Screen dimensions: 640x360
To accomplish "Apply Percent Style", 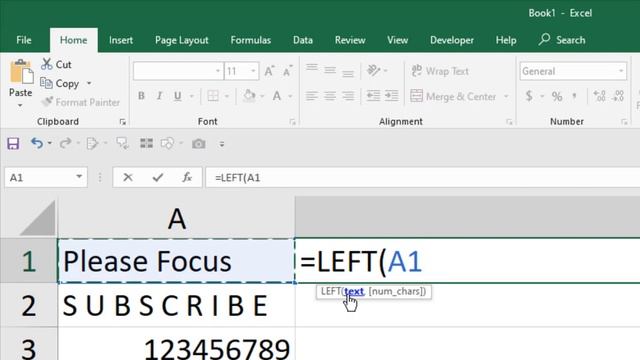I will [557, 96].
